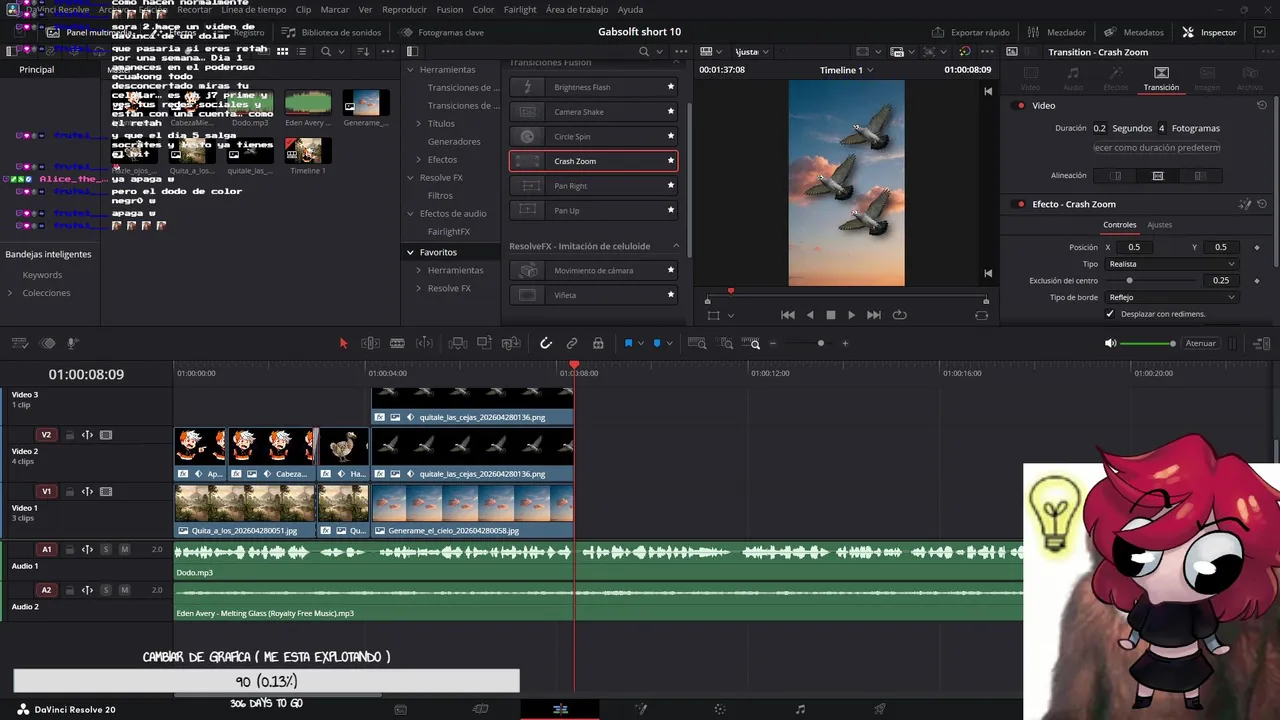Toggle the timeline snapping magnet

point(546,343)
